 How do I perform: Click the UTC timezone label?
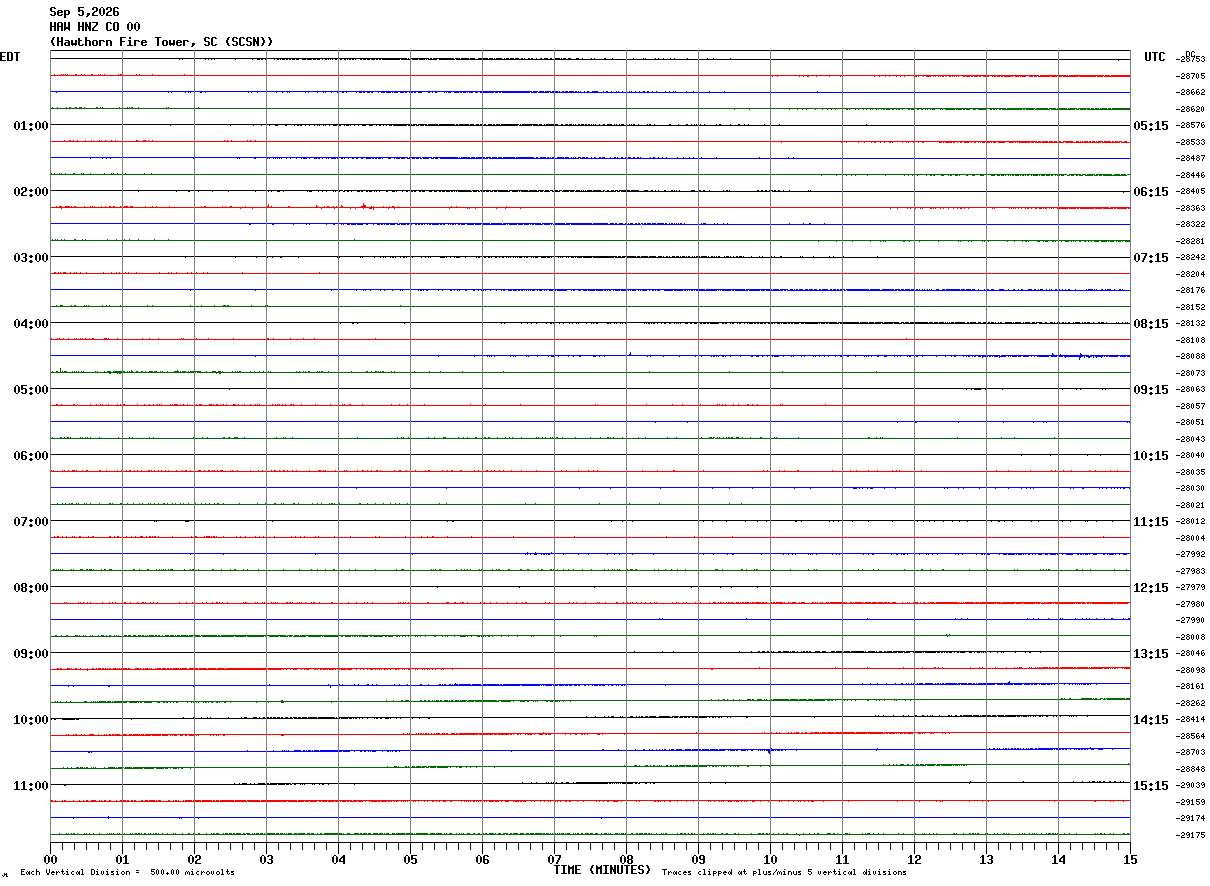pos(1155,57)
